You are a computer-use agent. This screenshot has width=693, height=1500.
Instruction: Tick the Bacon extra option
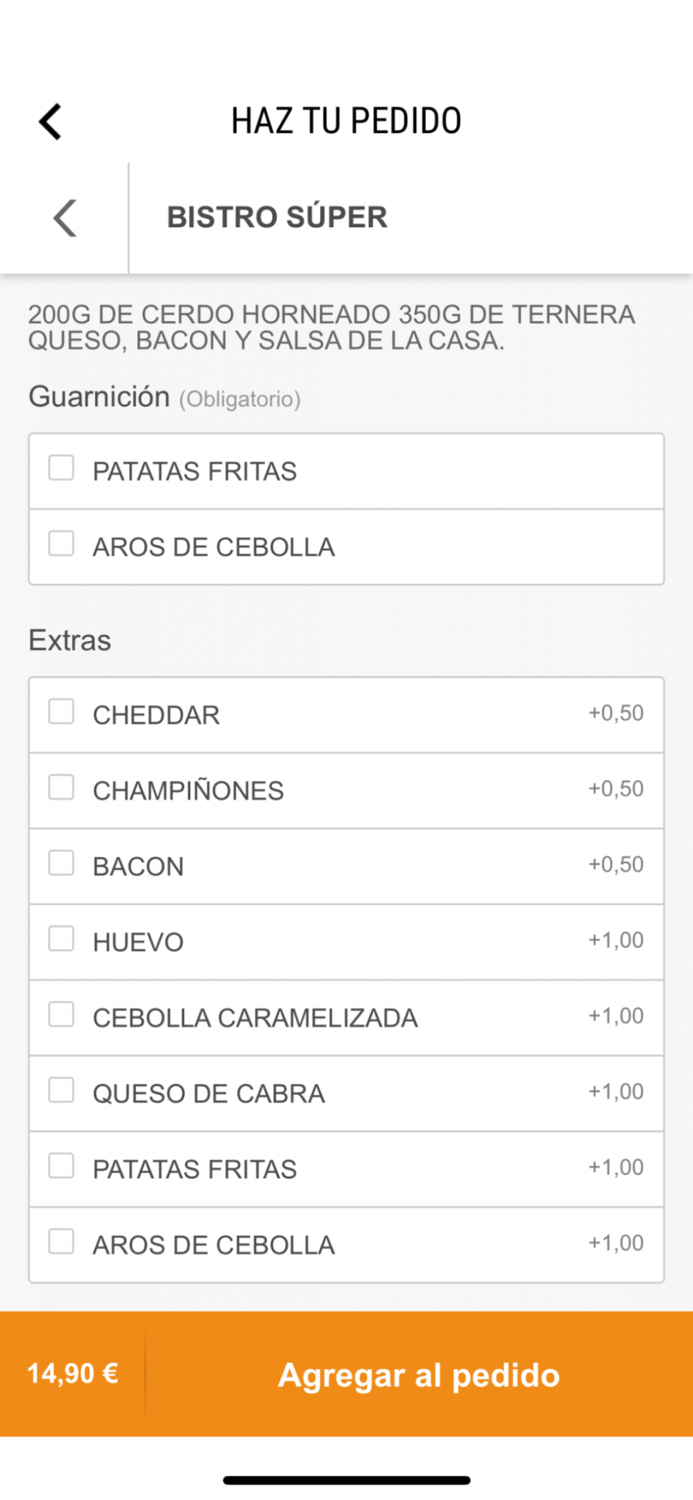pos(62,863)
